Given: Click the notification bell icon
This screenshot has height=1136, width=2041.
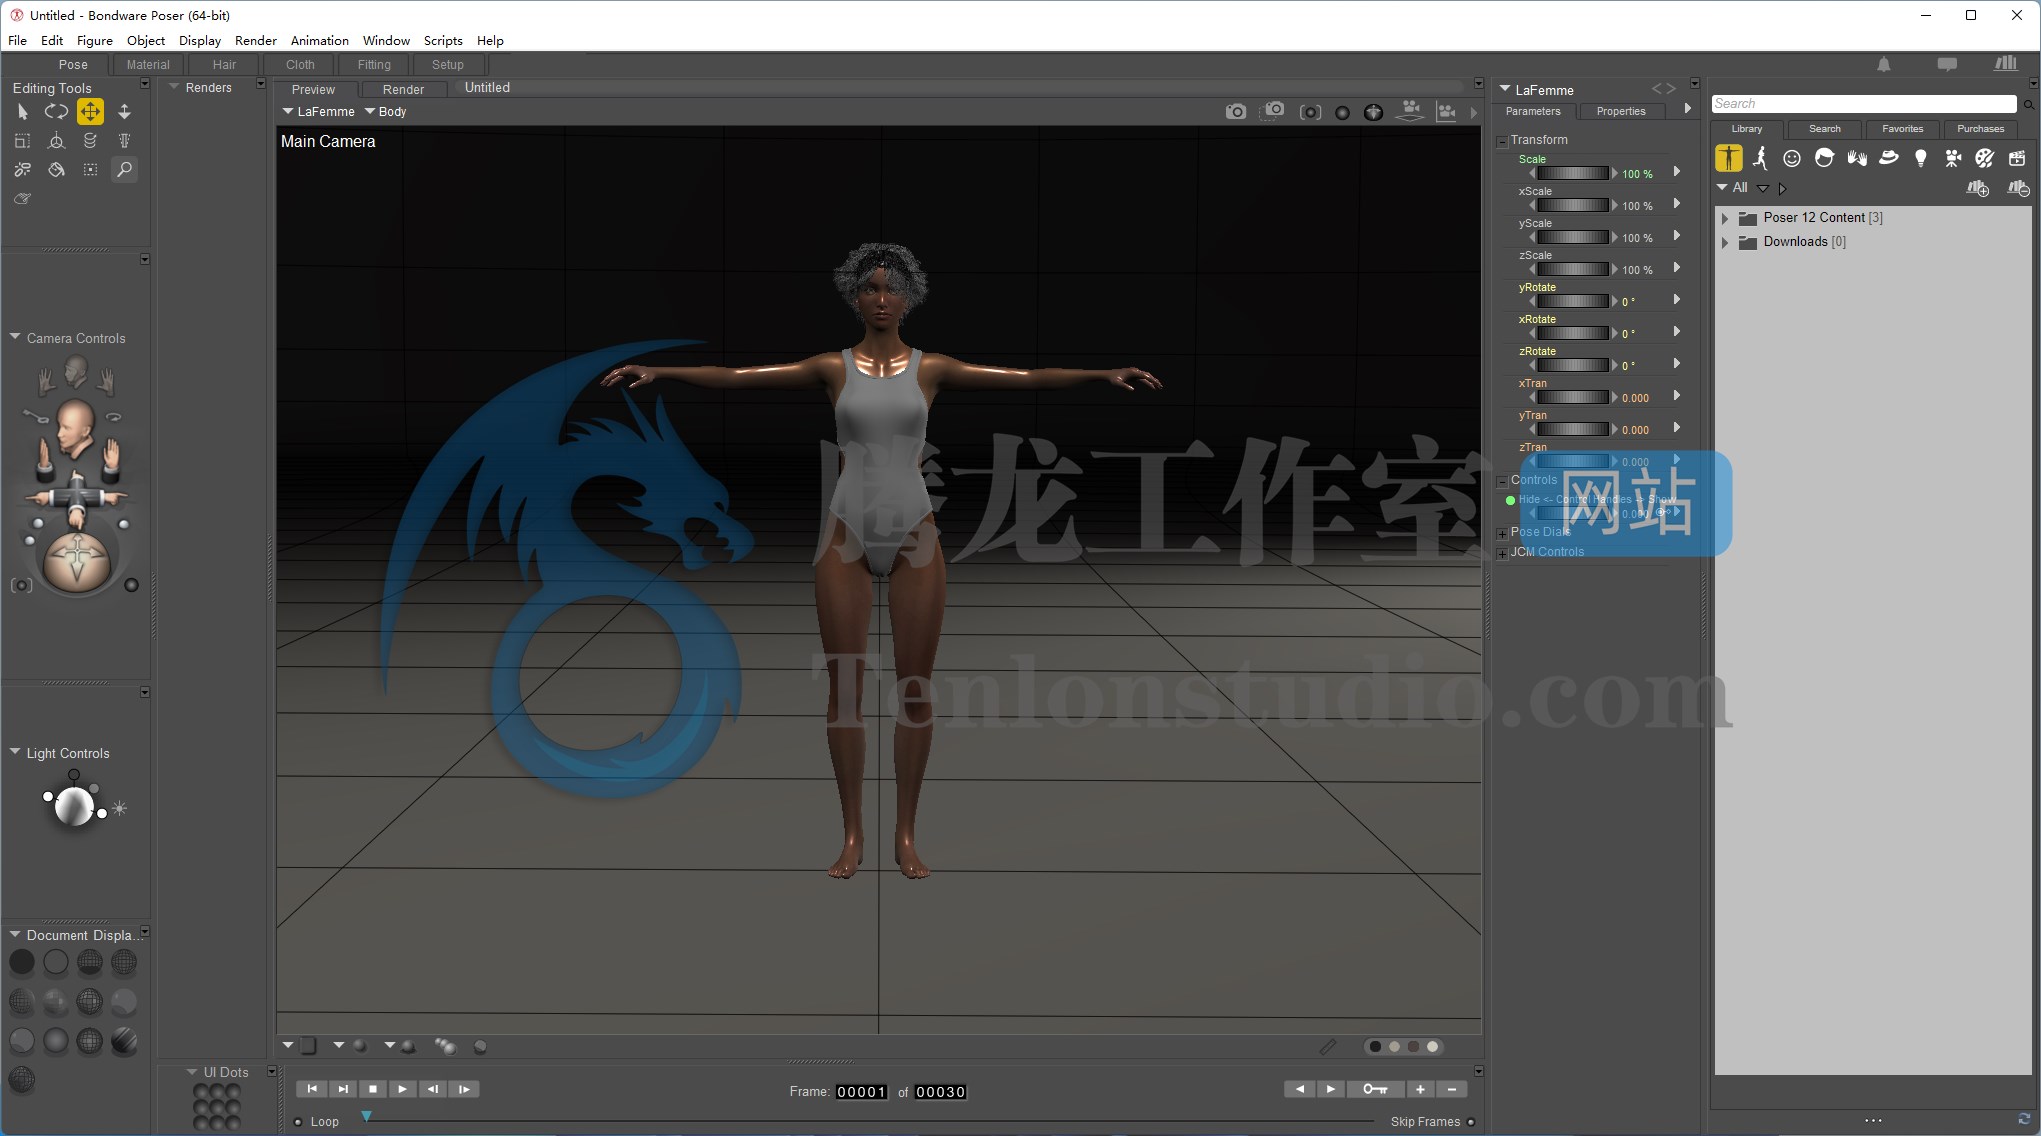Looking at the screenshot, I should 1884,64.
